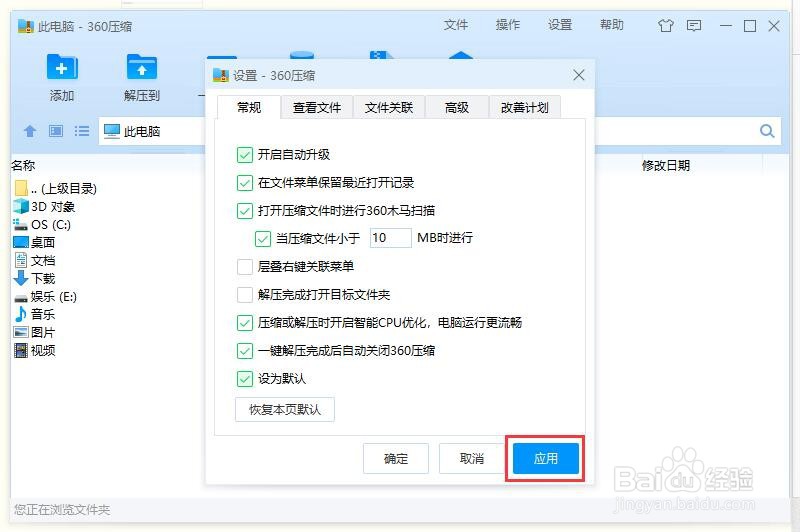Image resolution: width=800 pixels, height=532 pixels.
Task: Open the 帮助 menu
Action: (x=612, y=25)
